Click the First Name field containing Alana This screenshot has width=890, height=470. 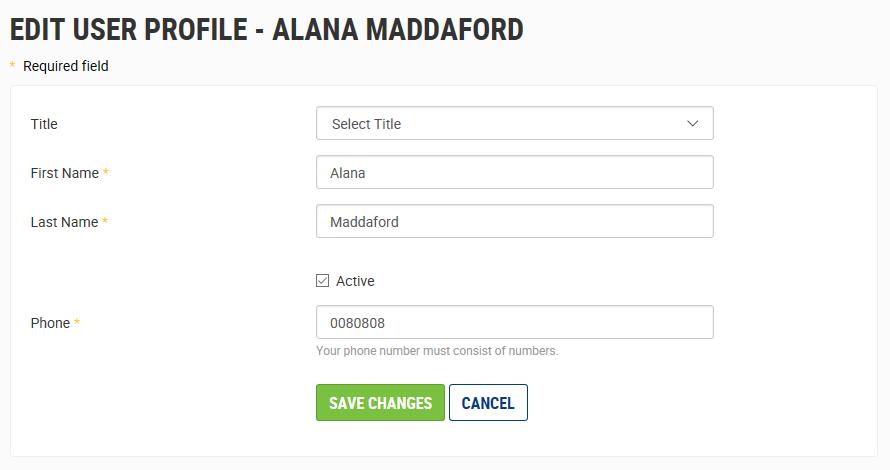click(x=514, y=173)
